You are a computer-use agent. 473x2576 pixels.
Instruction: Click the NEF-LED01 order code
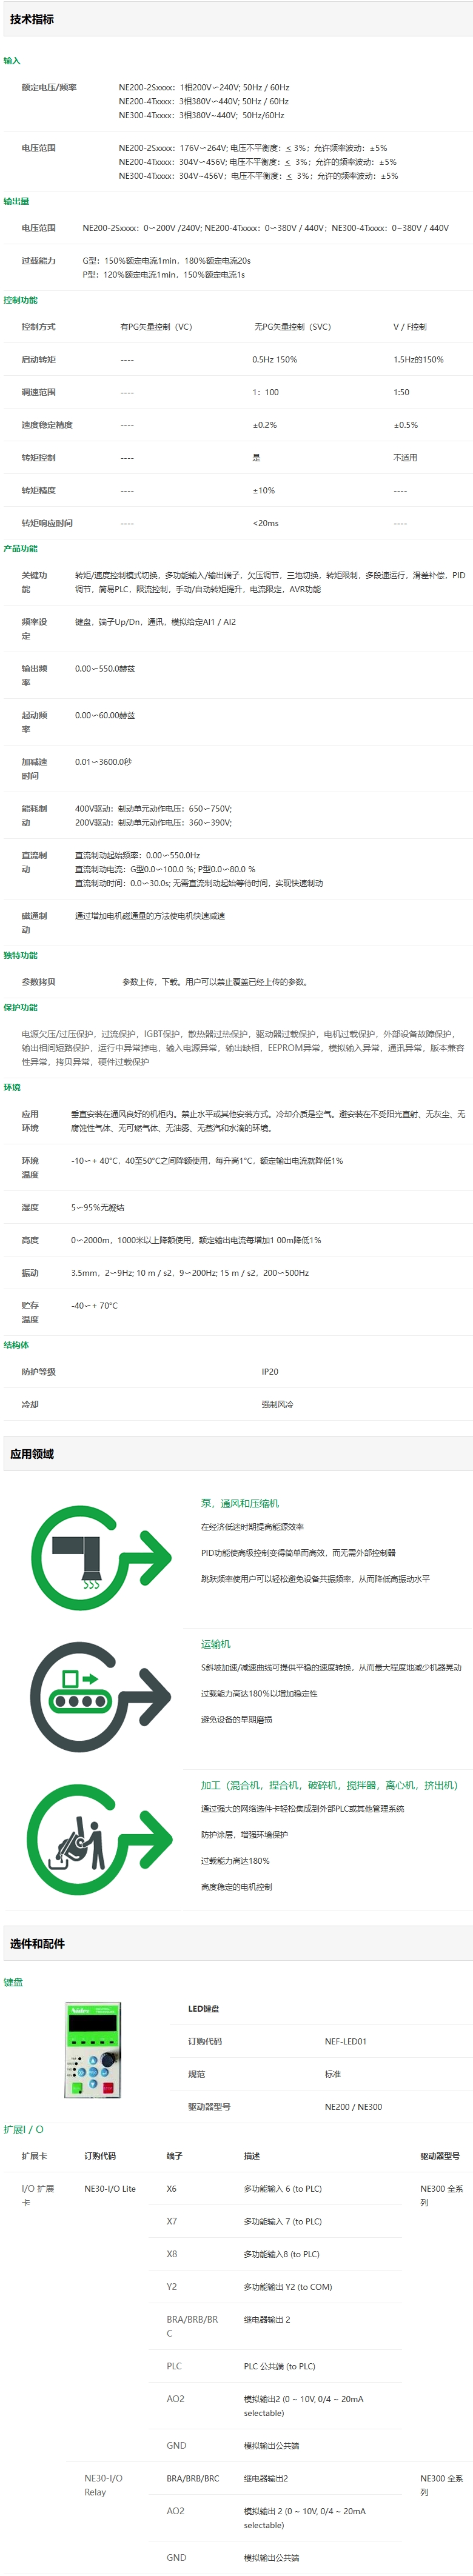point(345,2041)
